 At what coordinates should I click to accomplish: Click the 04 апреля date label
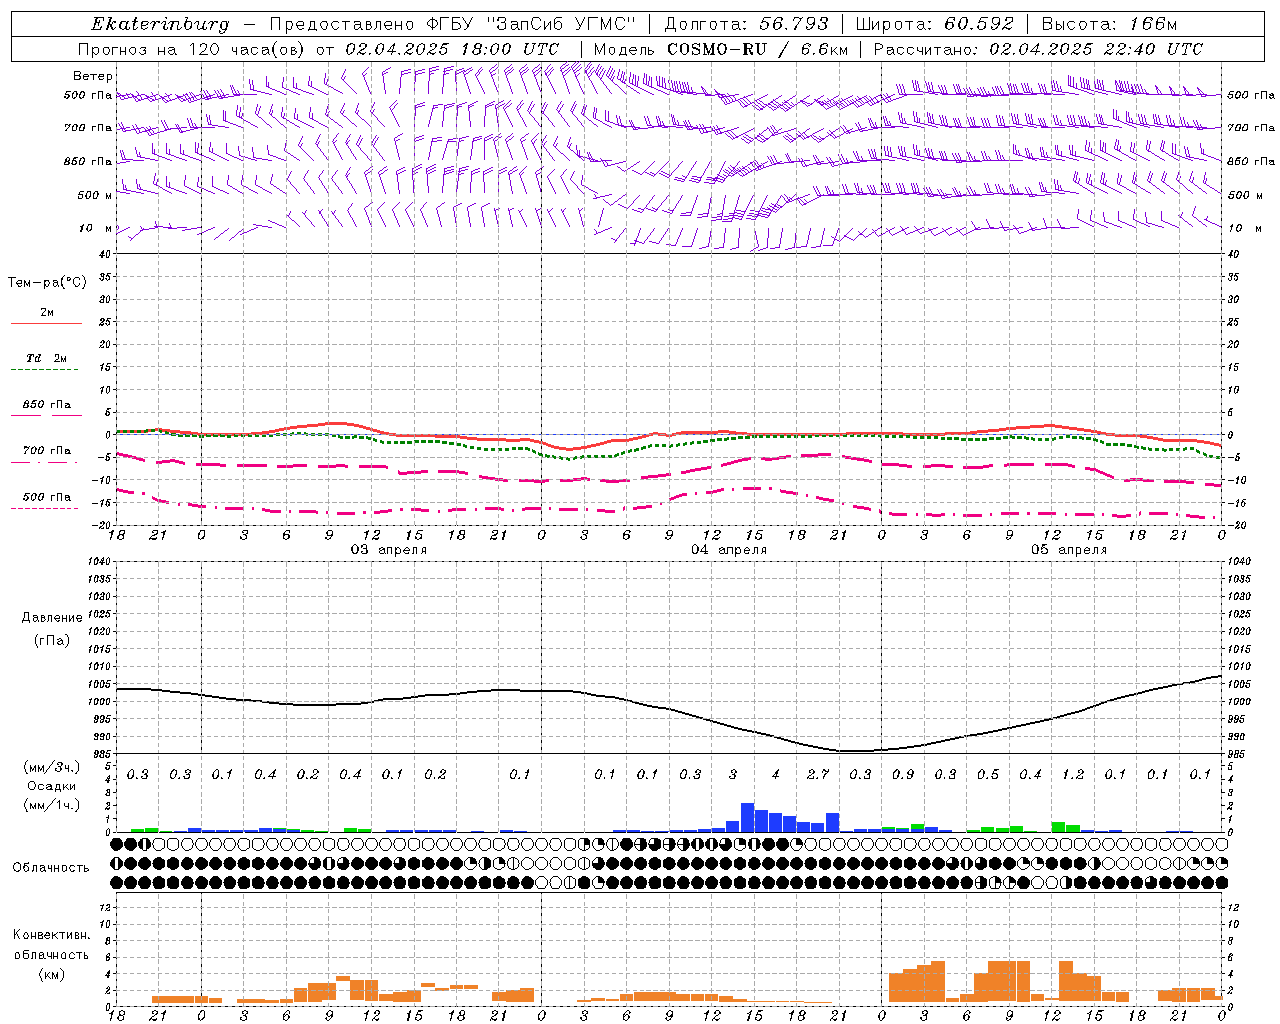tap(729, 550)
